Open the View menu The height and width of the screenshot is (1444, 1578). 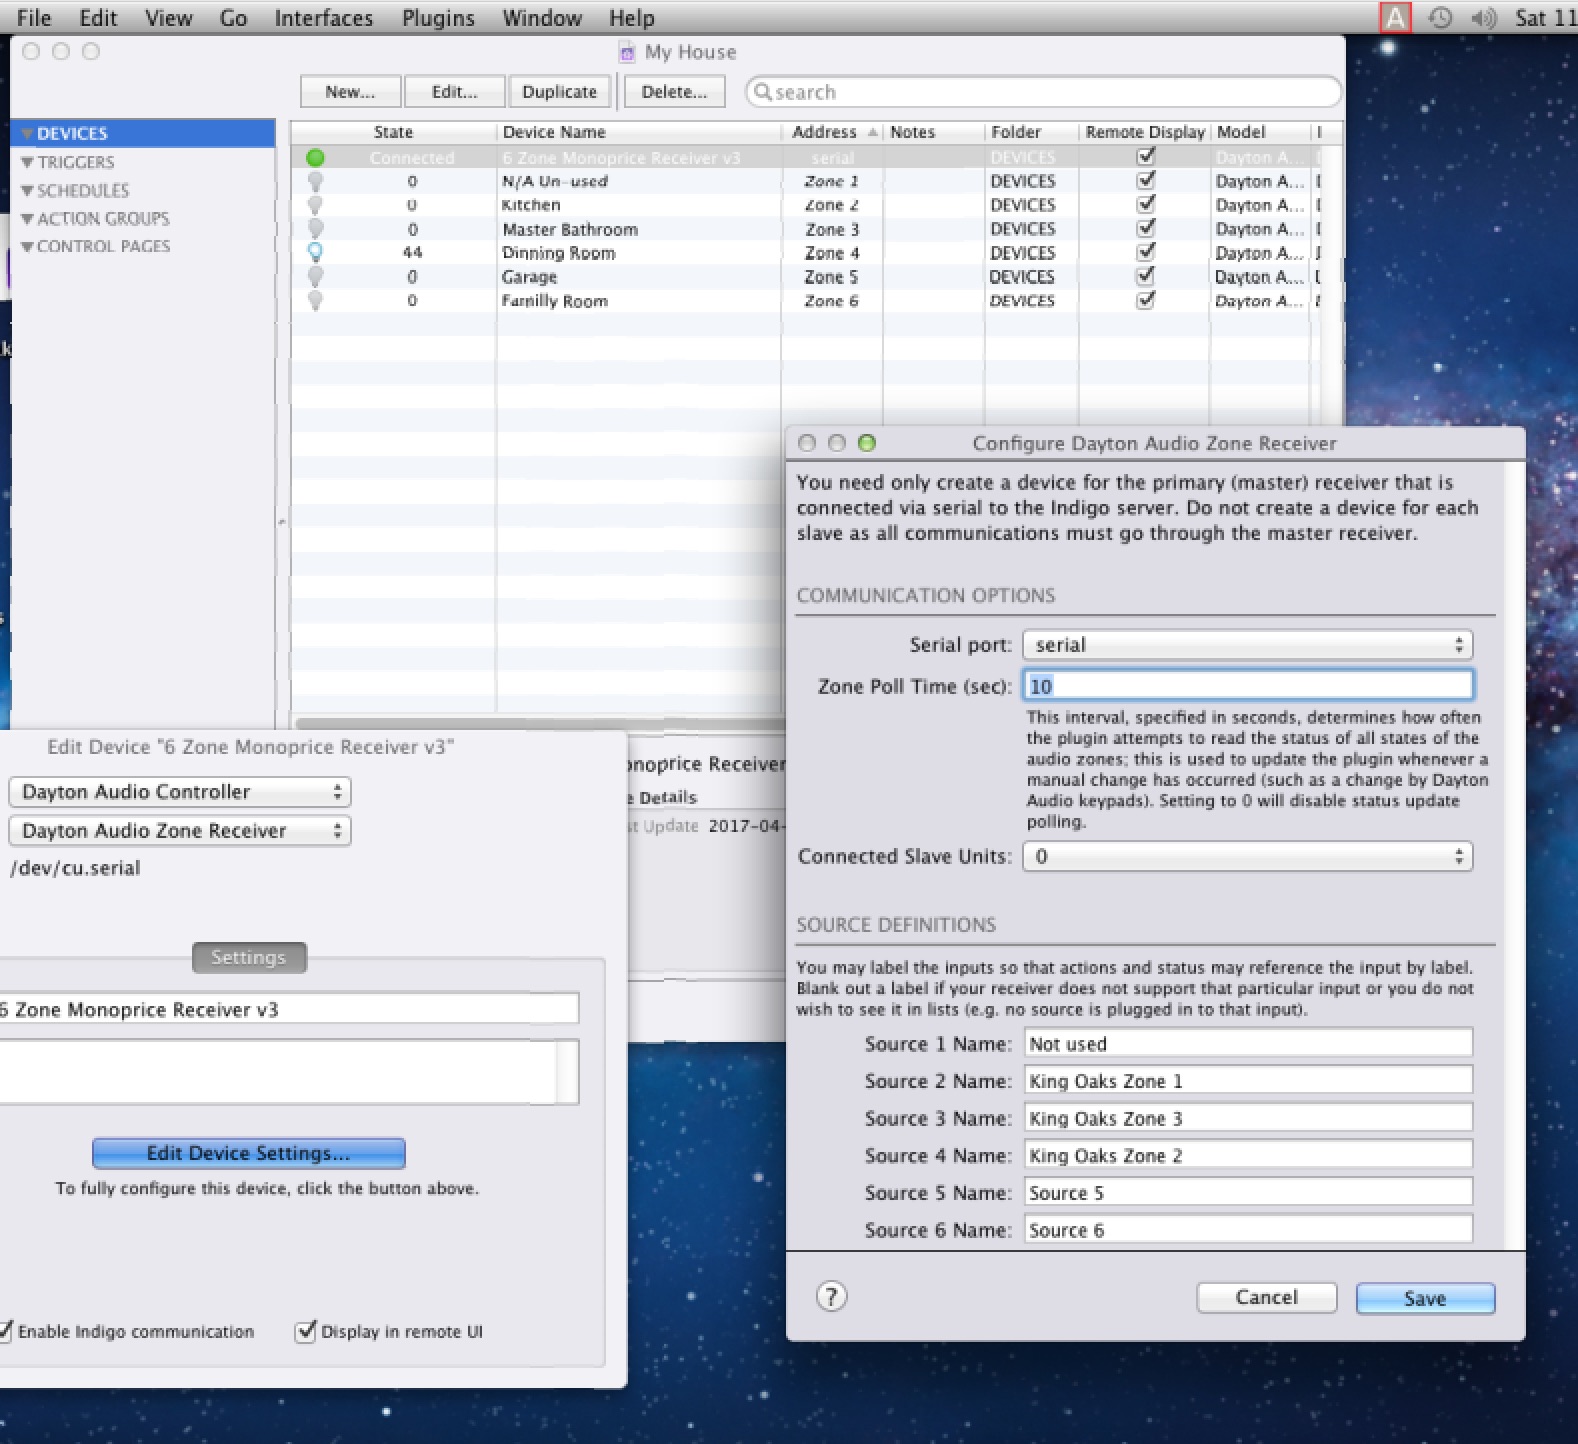[x=168, y=18]
